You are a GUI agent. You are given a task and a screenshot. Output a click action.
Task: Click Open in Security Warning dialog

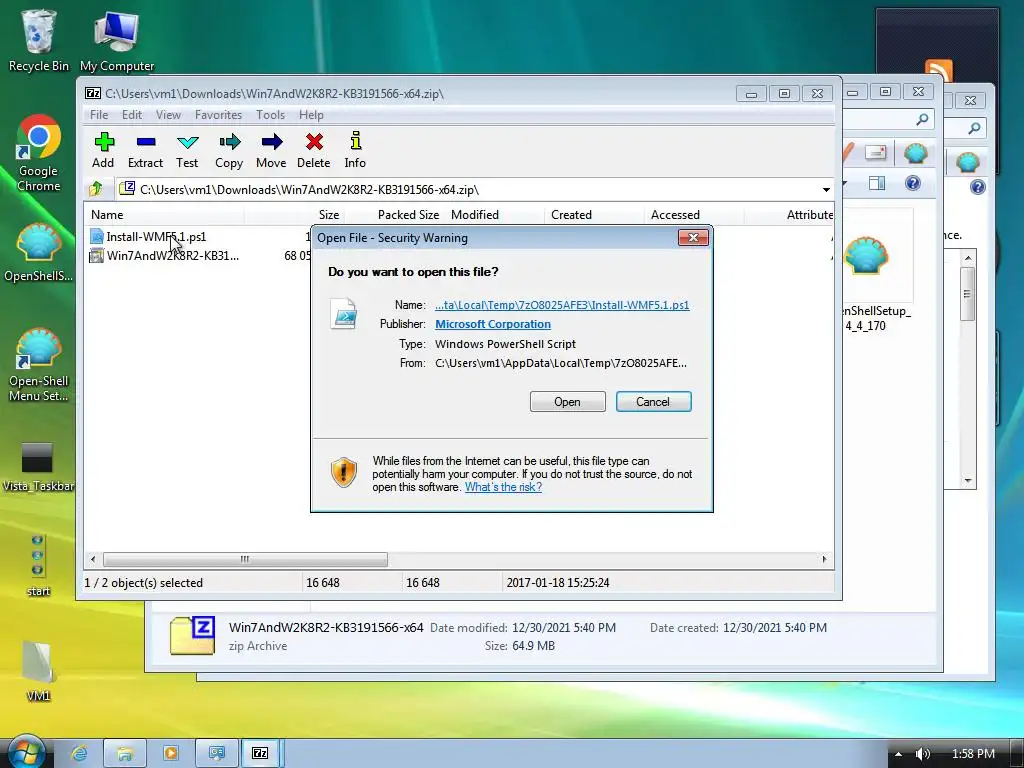(x=568, y=402)
